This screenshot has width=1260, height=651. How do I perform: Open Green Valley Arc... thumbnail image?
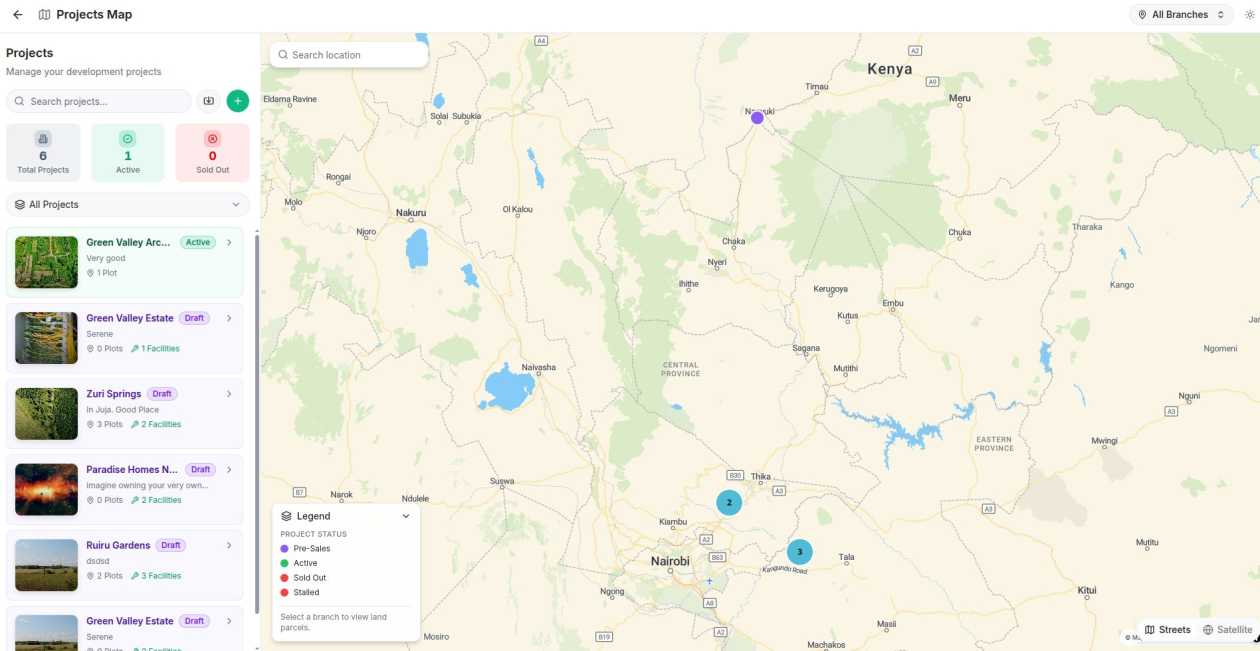pyautogui.click(x=46, y=262)
